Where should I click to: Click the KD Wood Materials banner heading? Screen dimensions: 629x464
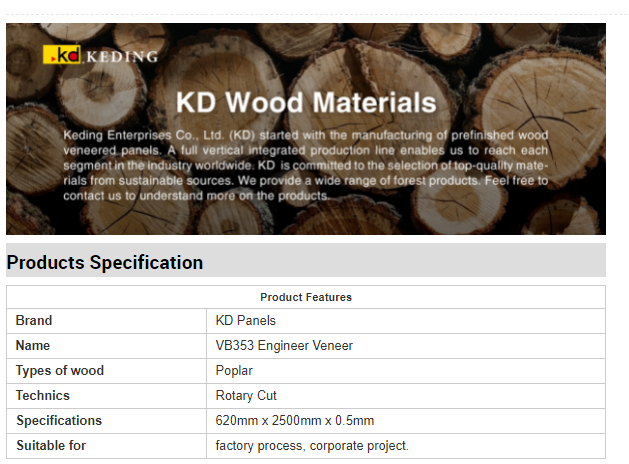coord(305,102)
